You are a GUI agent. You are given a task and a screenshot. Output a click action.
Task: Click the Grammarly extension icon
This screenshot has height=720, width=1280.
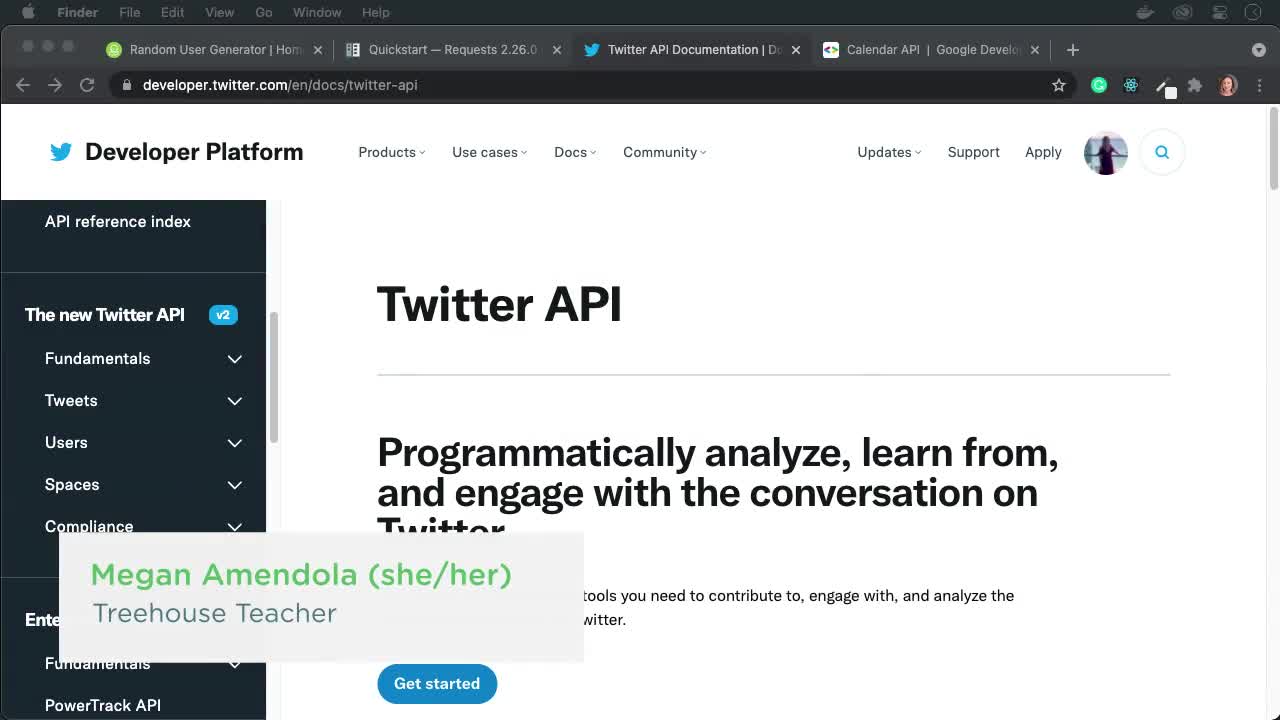click(x=1098, y=85)
